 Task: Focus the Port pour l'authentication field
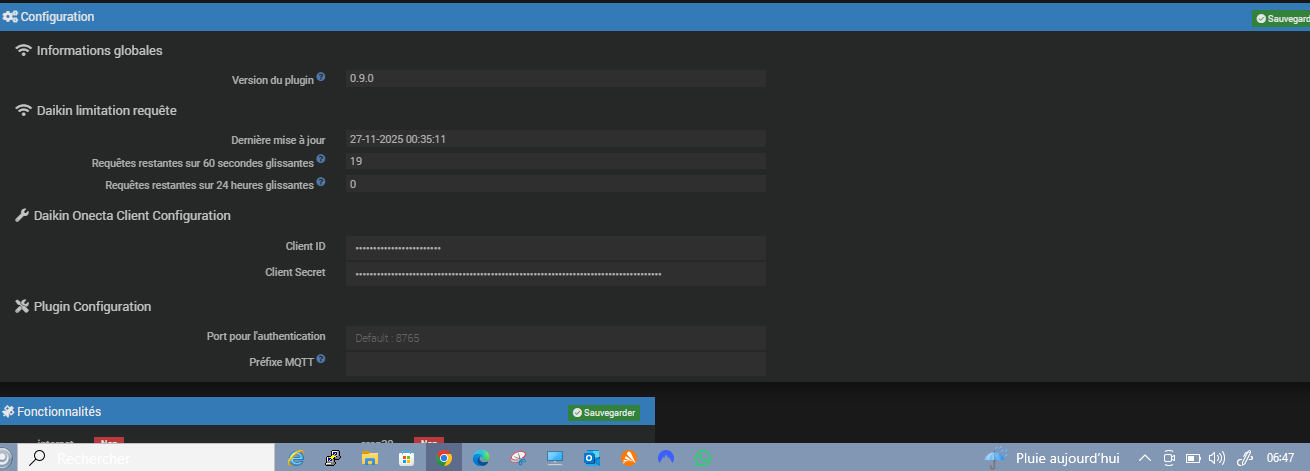point(556,338)
